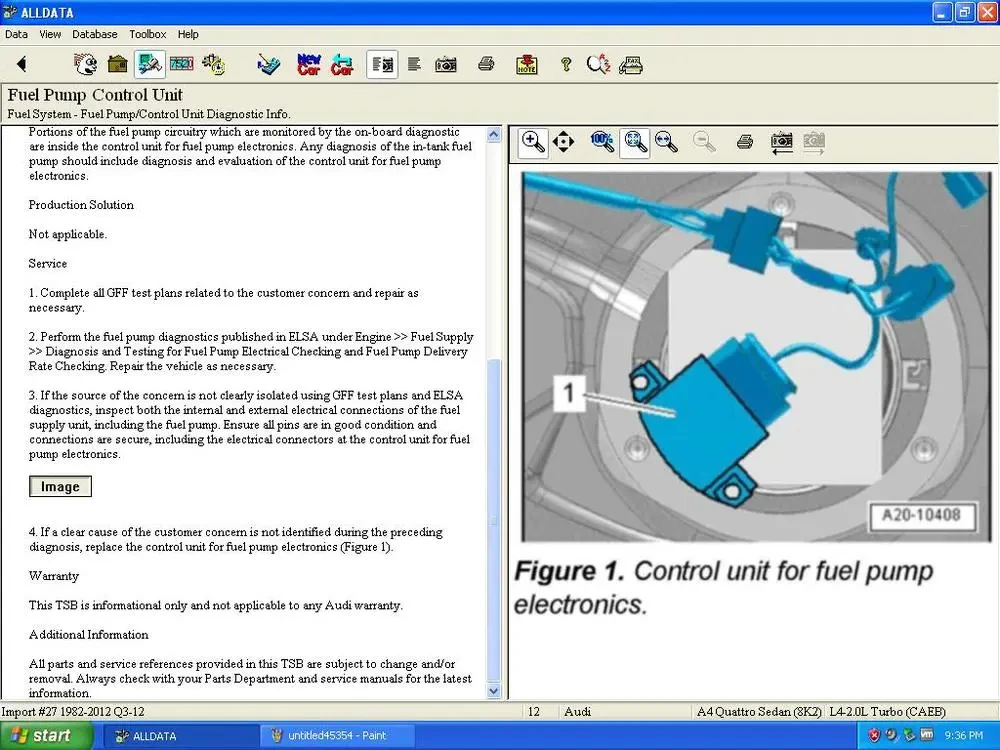The image size is (1000, 750).
Task: Select the zoom in tool on image toolbar
Action: (x=532, y=142)
